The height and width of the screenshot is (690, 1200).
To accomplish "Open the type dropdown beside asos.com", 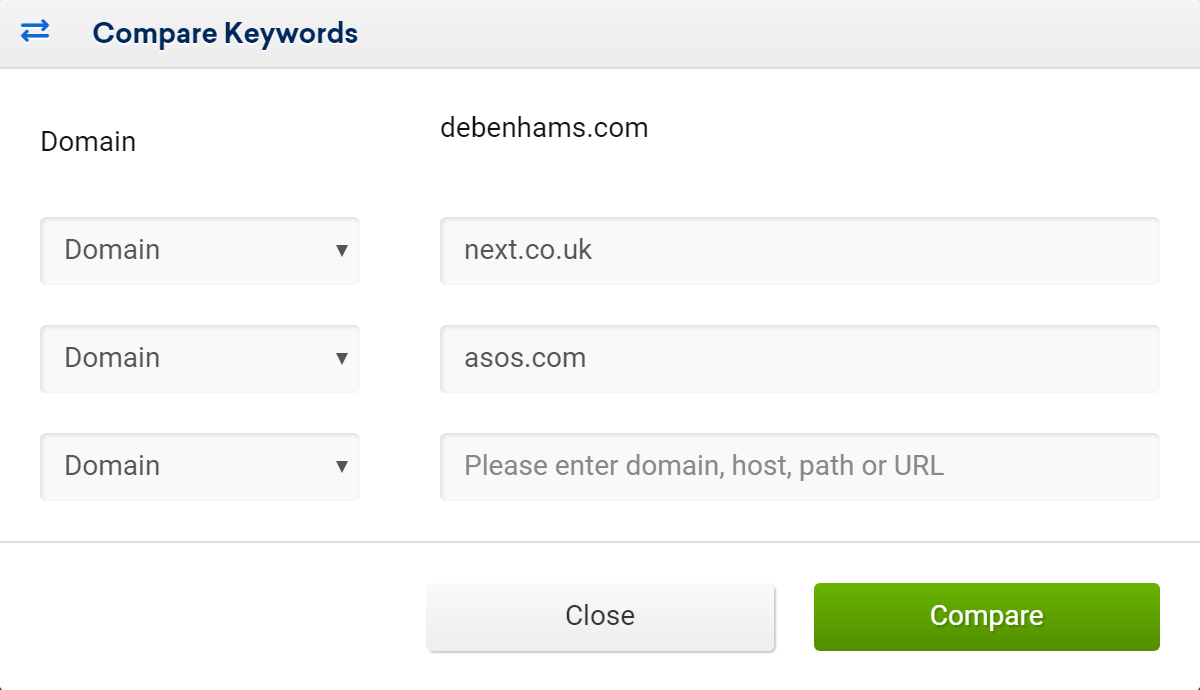I will tap(200, 358).
